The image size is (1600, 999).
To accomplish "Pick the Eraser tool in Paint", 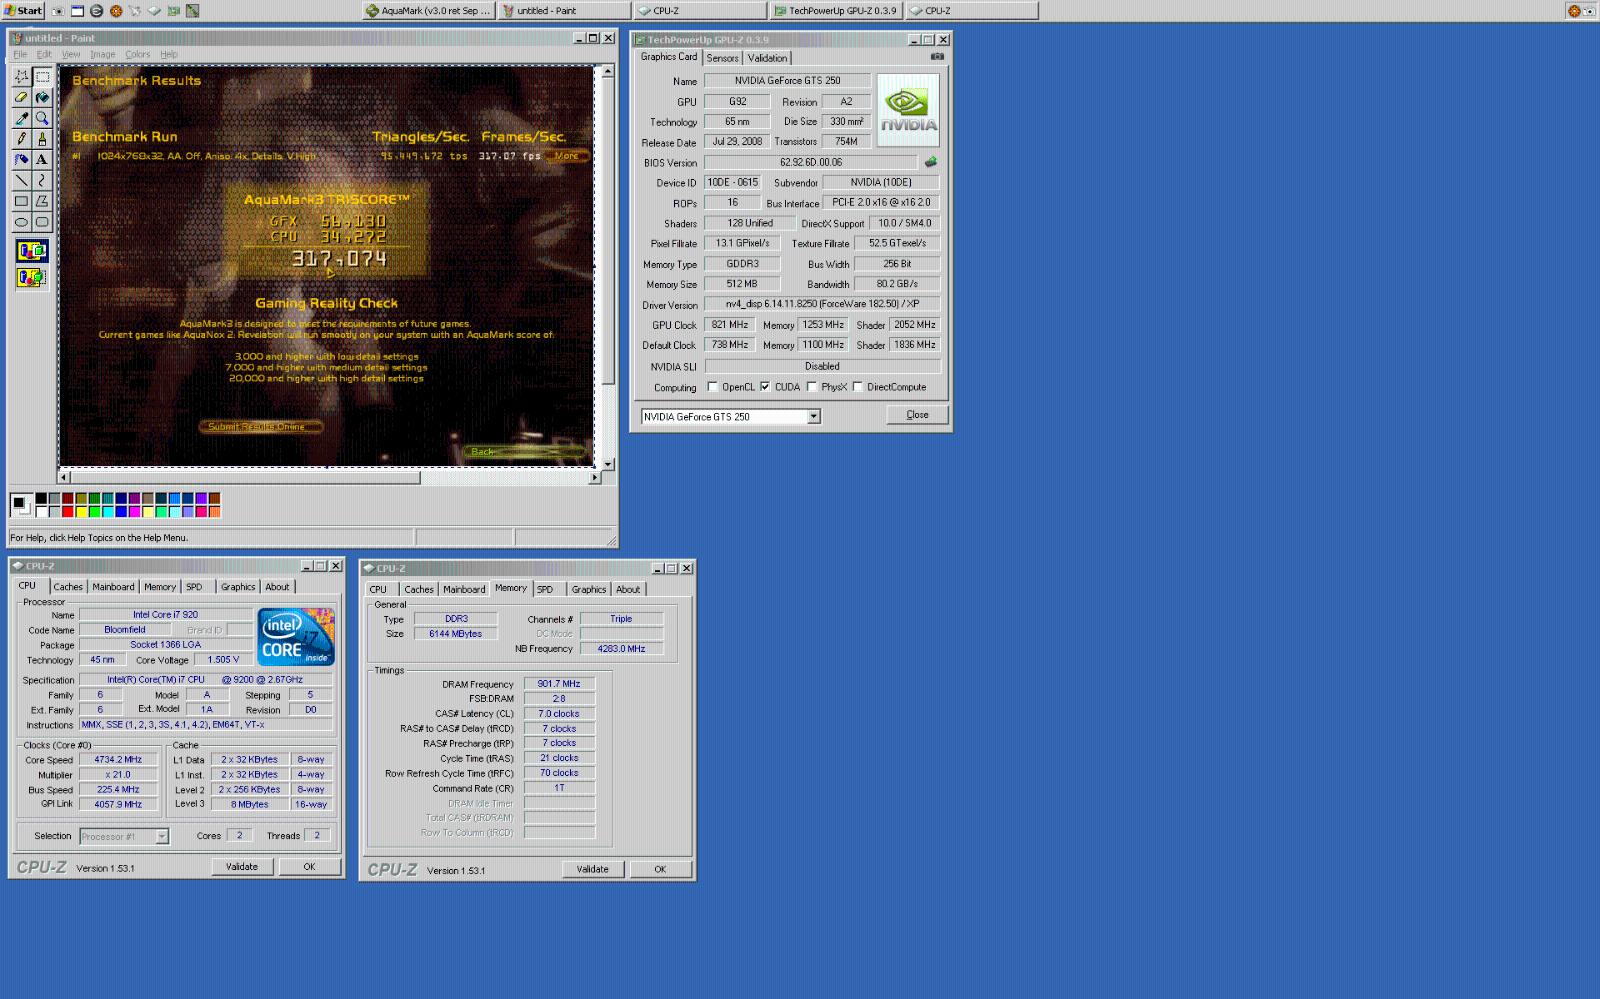I will coord(21,98).
